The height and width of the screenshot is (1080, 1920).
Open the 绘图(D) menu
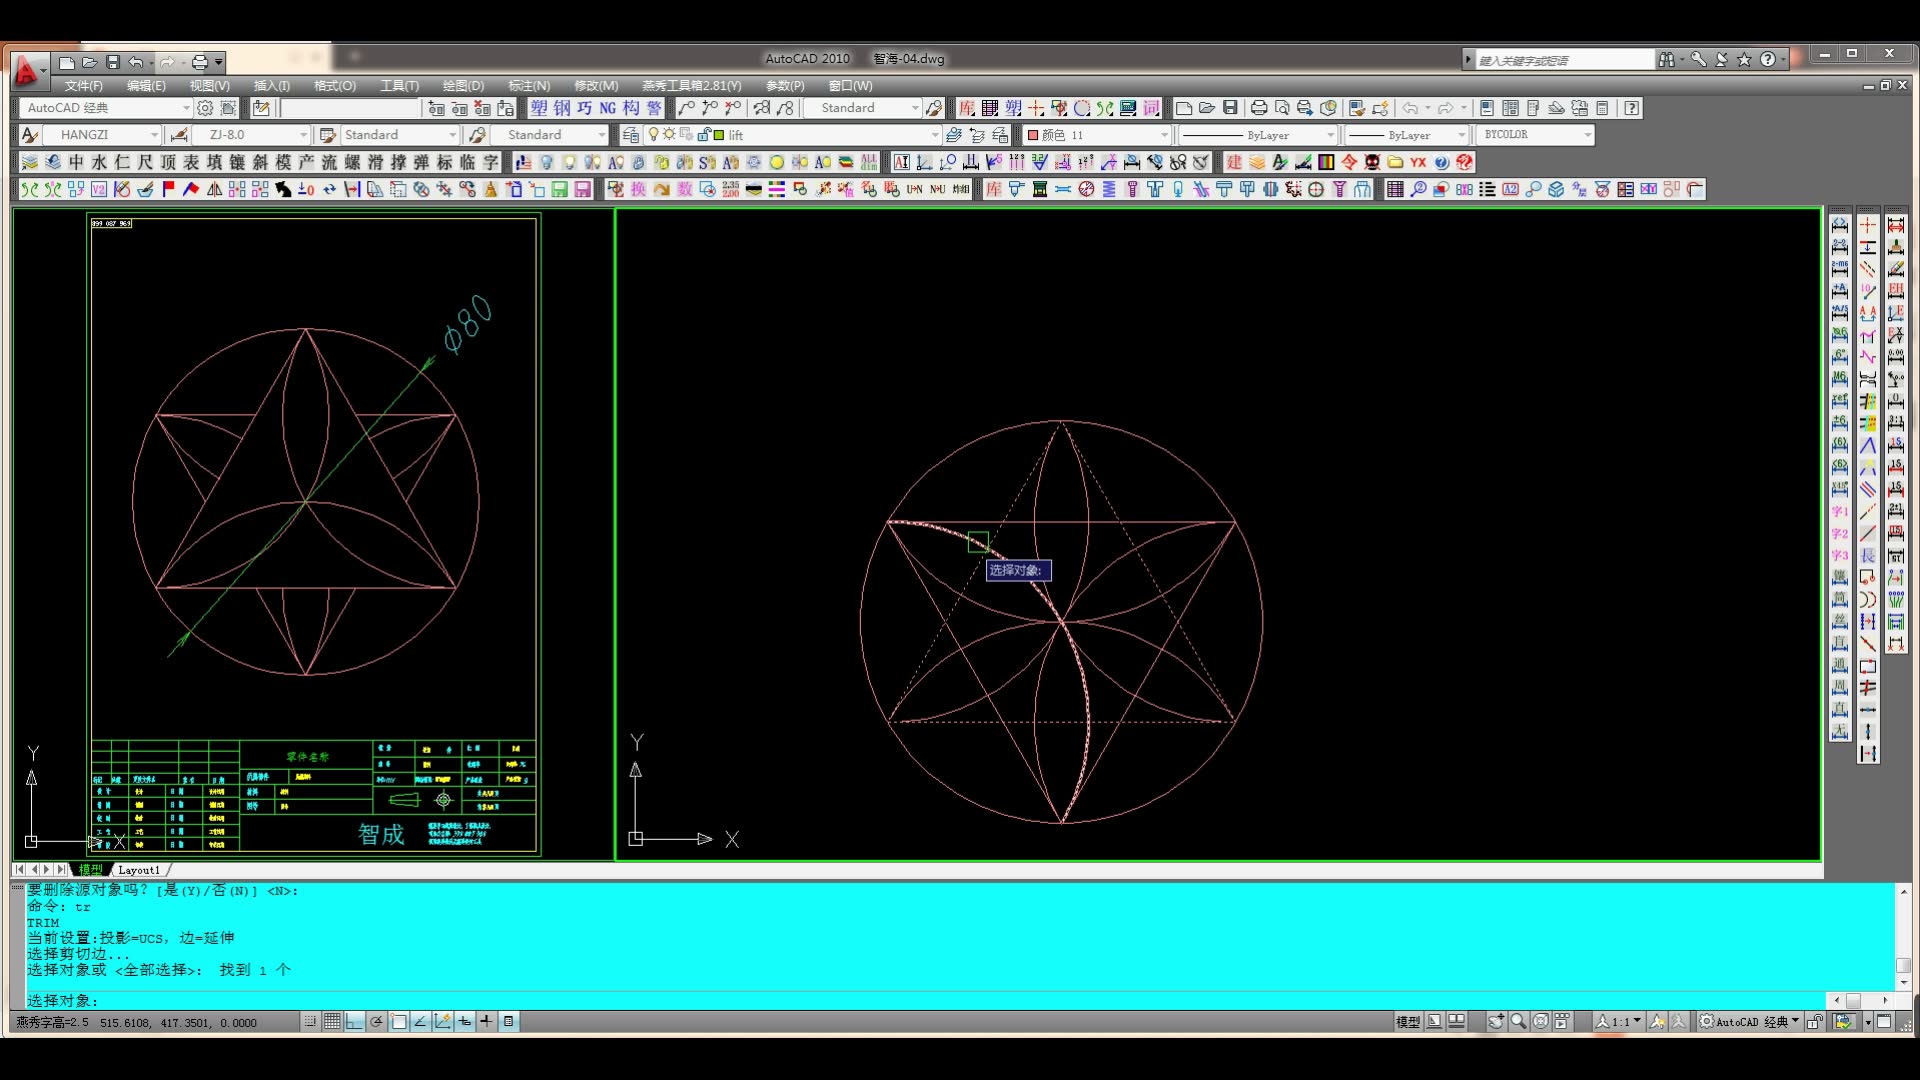tap(463, 86)
